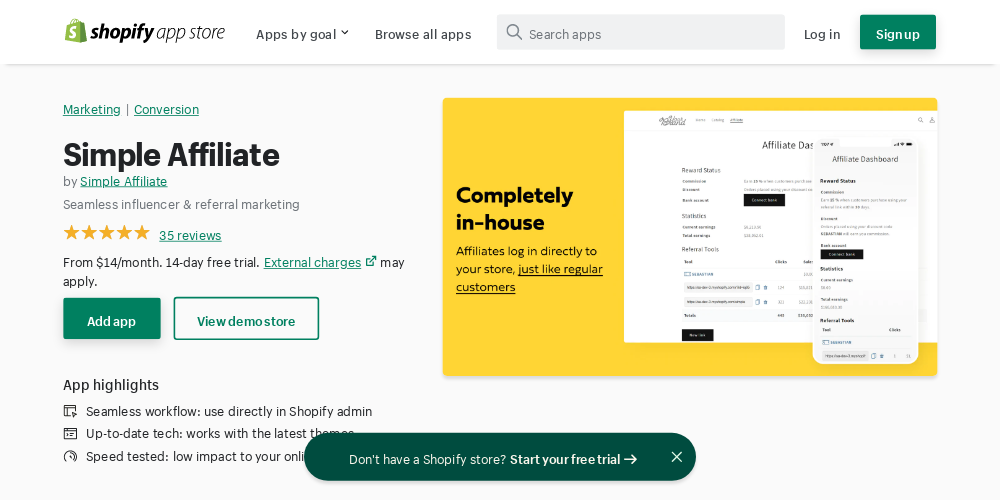Dismiss the free trial banner
1000x500 pixels.
point(676,457)
